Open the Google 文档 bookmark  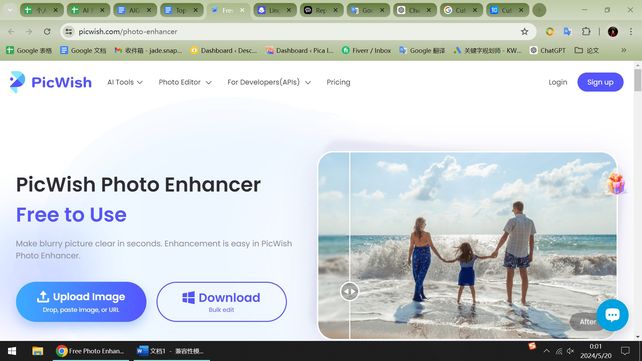pyautogui.click(x=83, y=50)
